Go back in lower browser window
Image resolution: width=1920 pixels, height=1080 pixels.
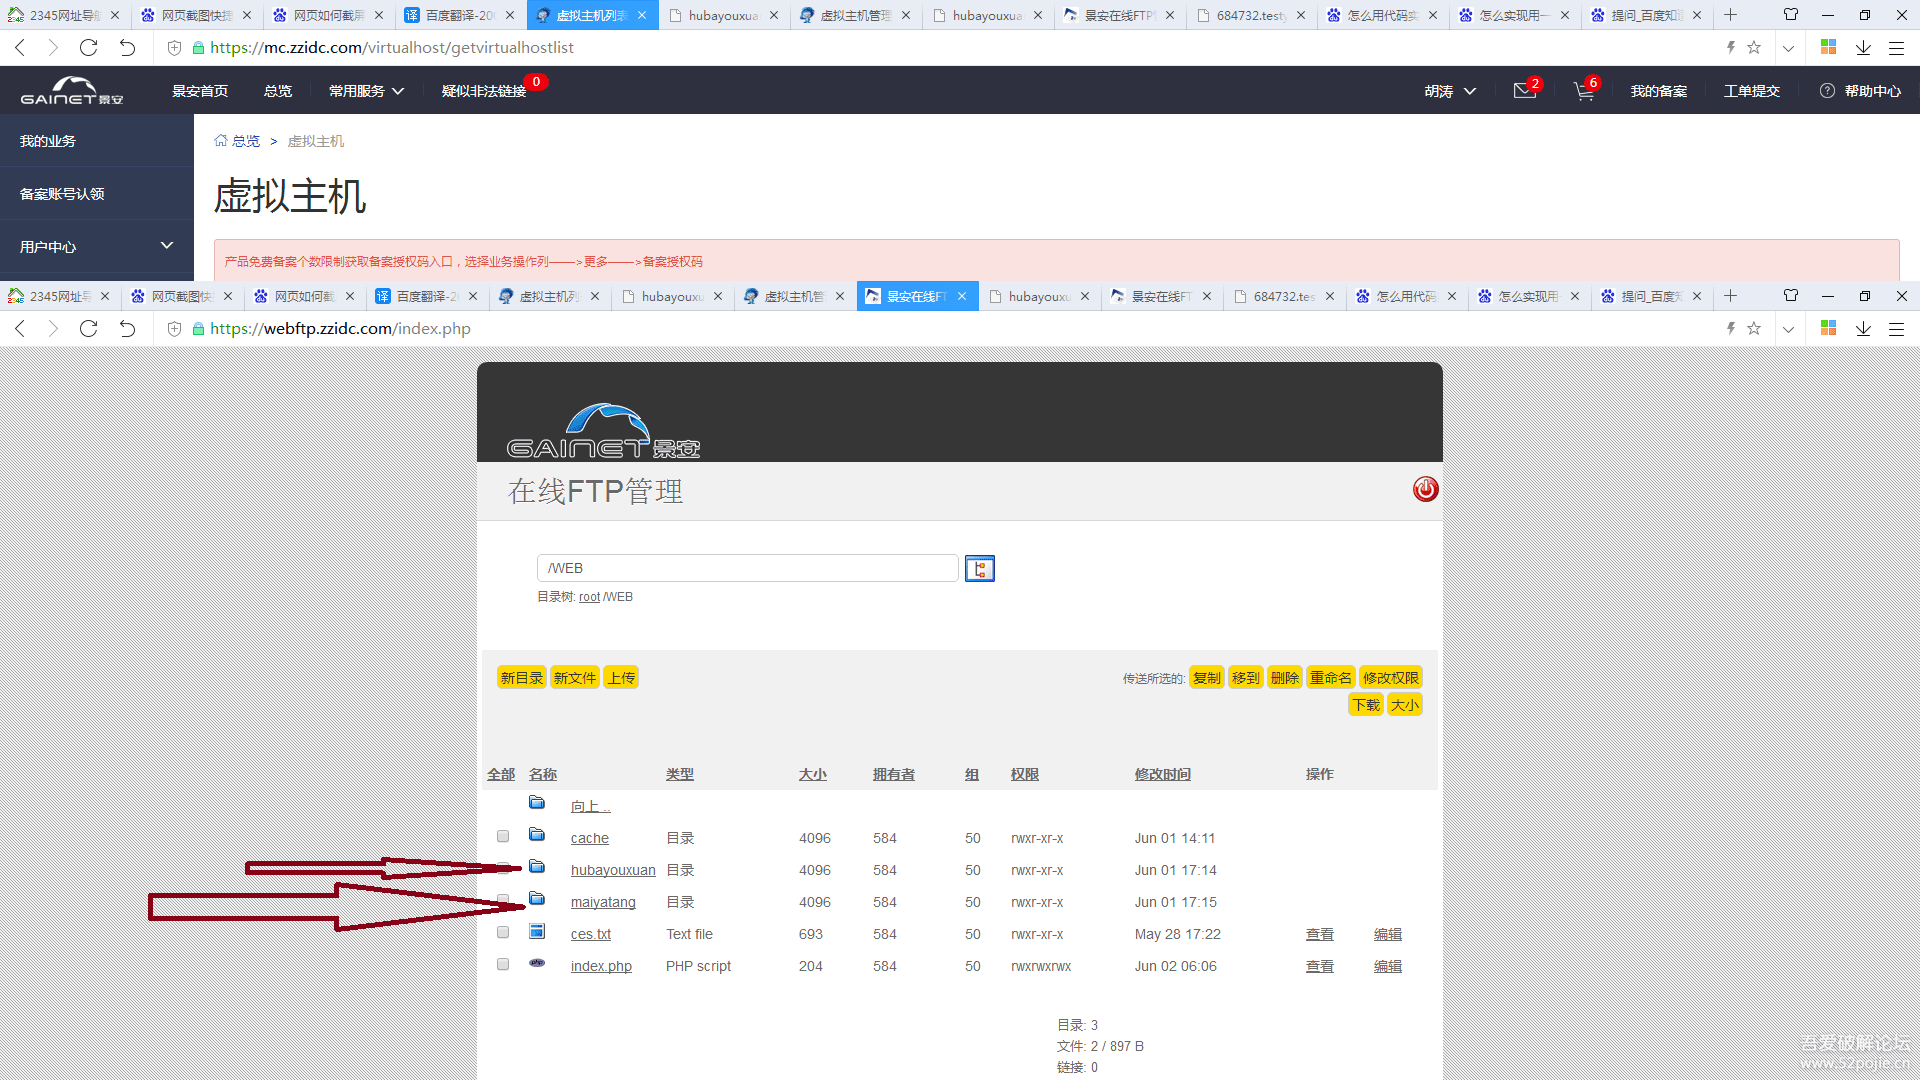coord(20,328)
